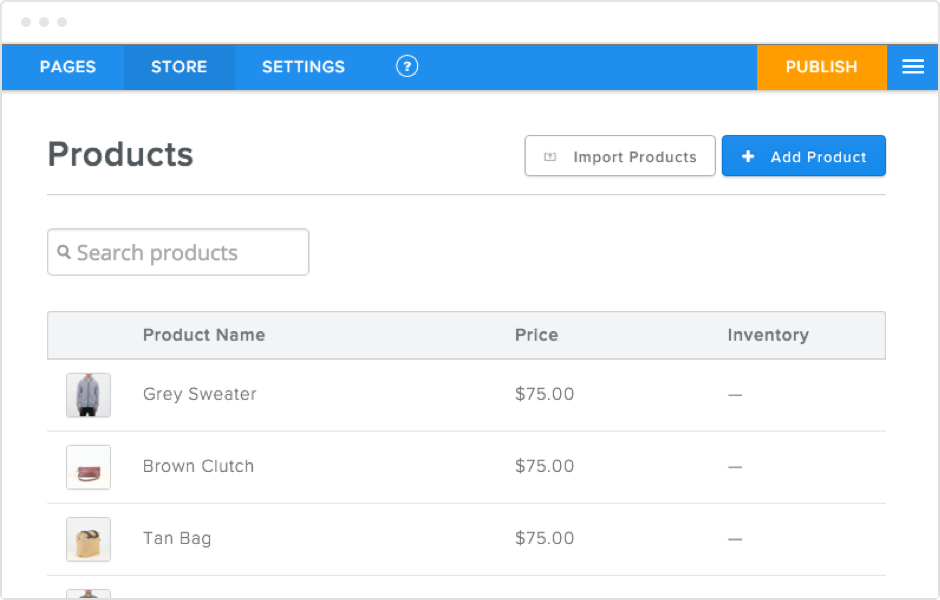Click the Import Products button
Viewport: 940px width, 600px height.
[620, 156]
